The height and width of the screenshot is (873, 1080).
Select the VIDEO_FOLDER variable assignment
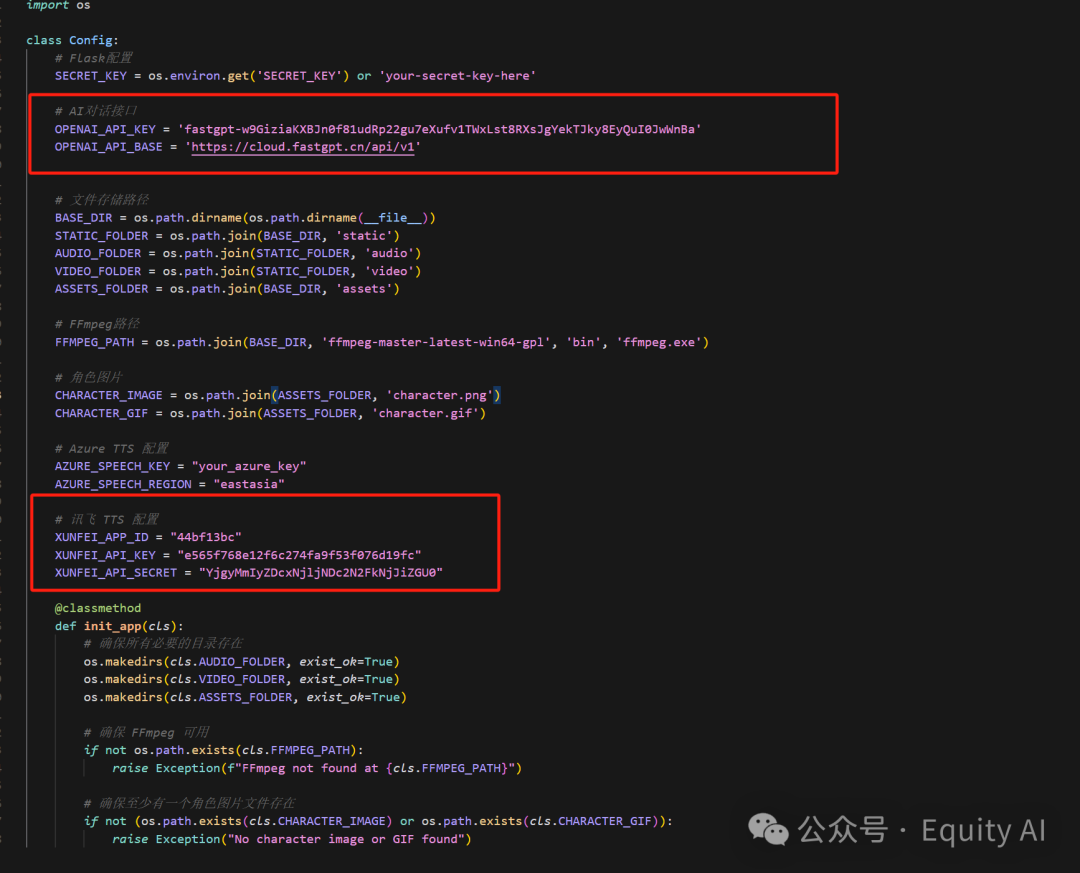pos(98,271)
